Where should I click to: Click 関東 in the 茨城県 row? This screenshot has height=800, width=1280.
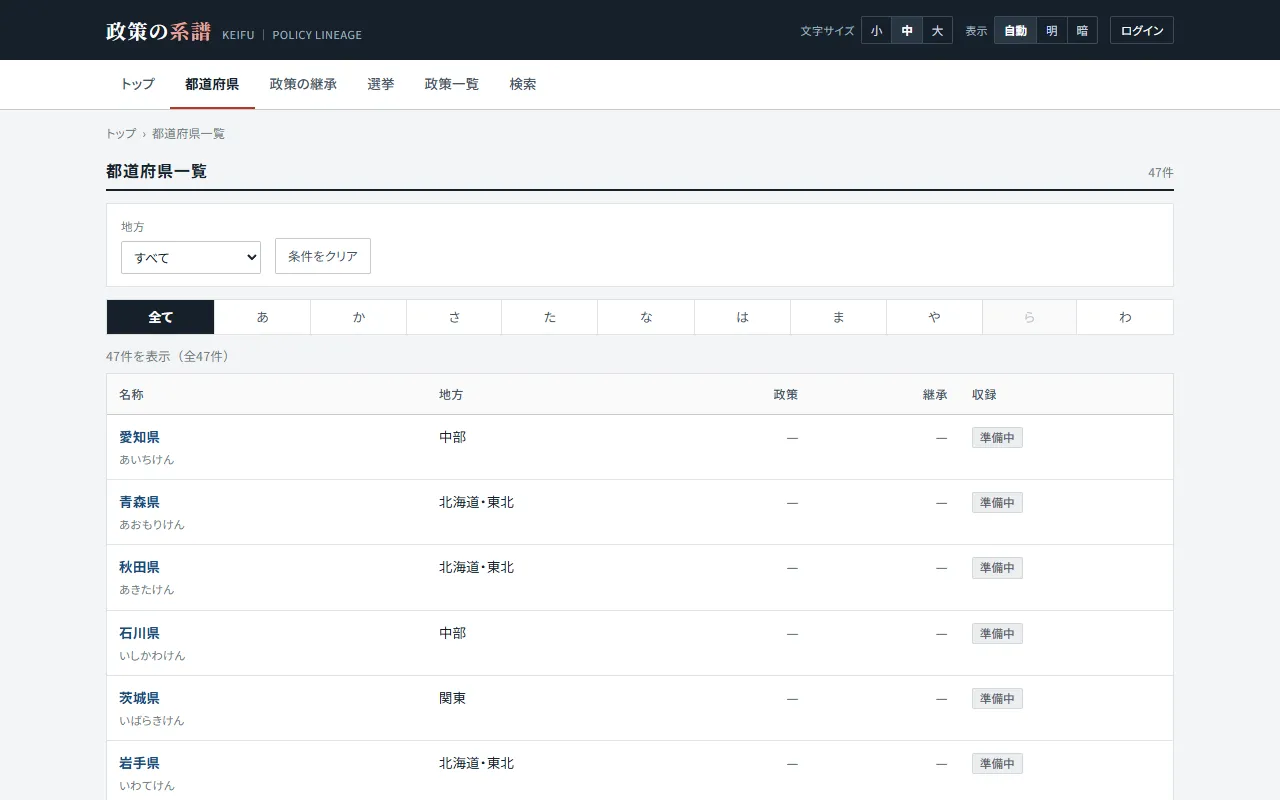(x=452, y=698)
